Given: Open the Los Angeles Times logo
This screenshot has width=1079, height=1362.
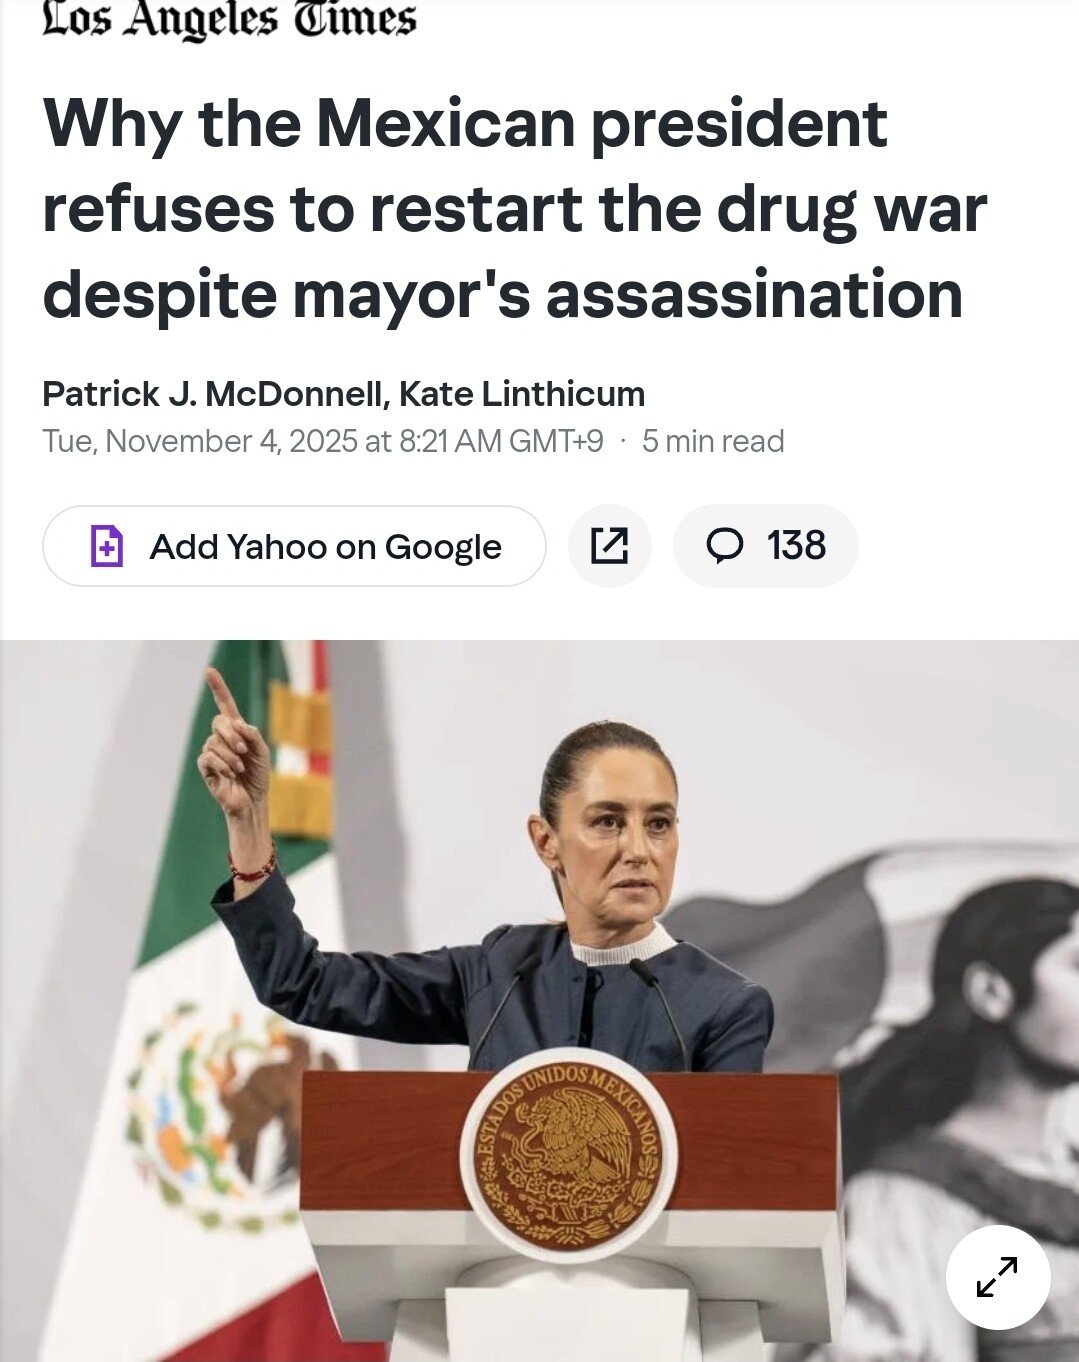Looking at the screenshot, I should [x=229, y=20].
